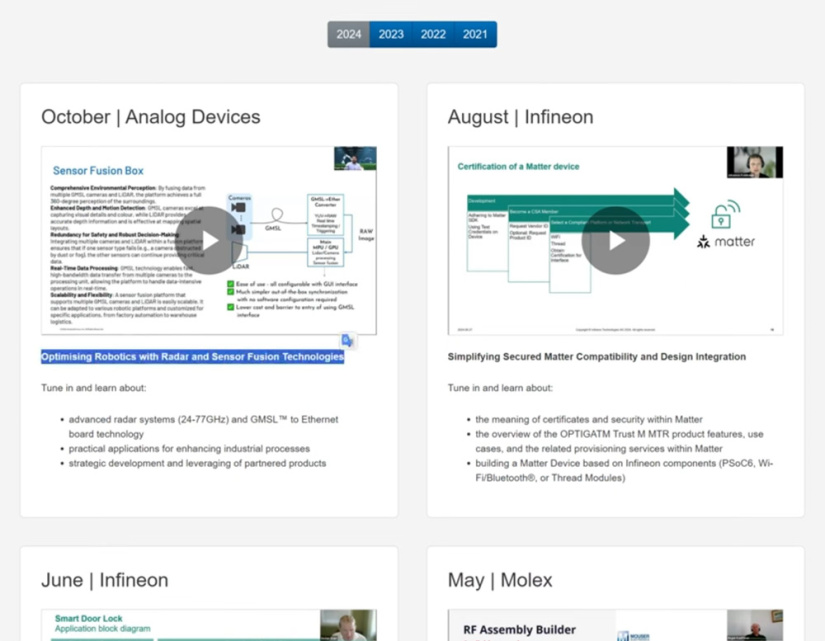Click the LiDAR icon in the GMSL diagram

[x=238, y=250]
